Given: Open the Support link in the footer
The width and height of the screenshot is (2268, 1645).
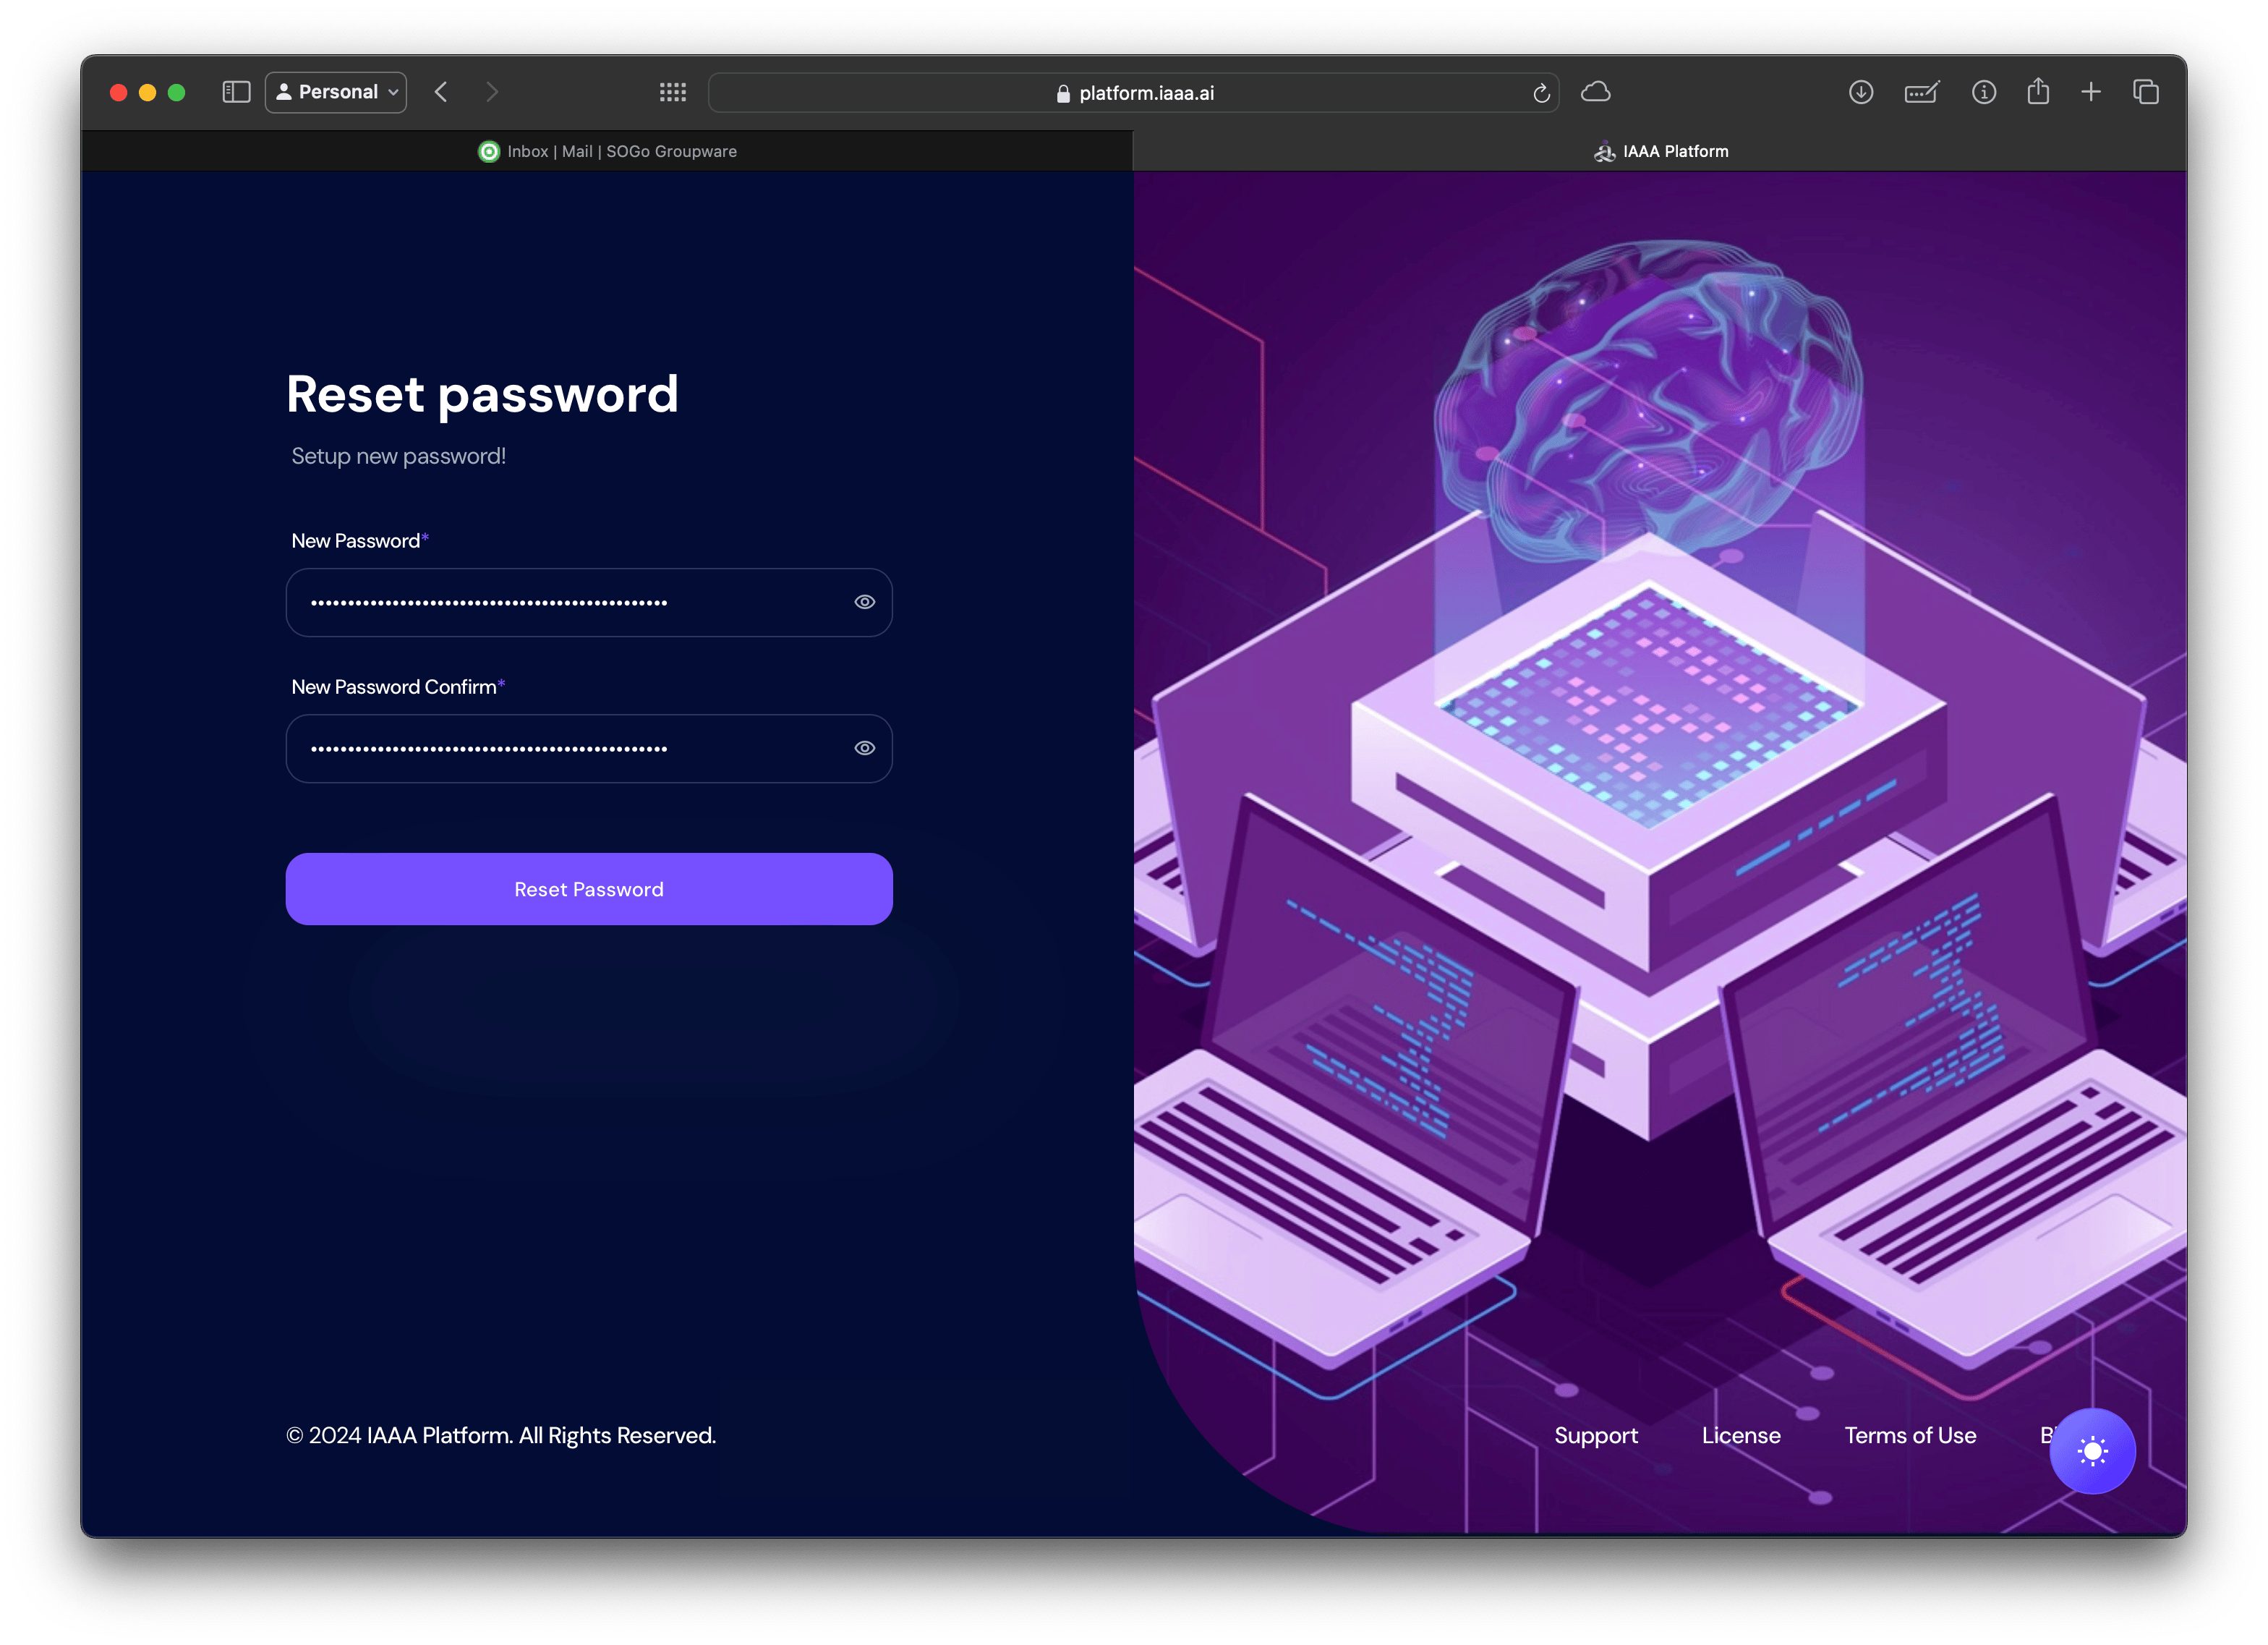Looking at the screenshot, I should [x=1596, y=1435].
